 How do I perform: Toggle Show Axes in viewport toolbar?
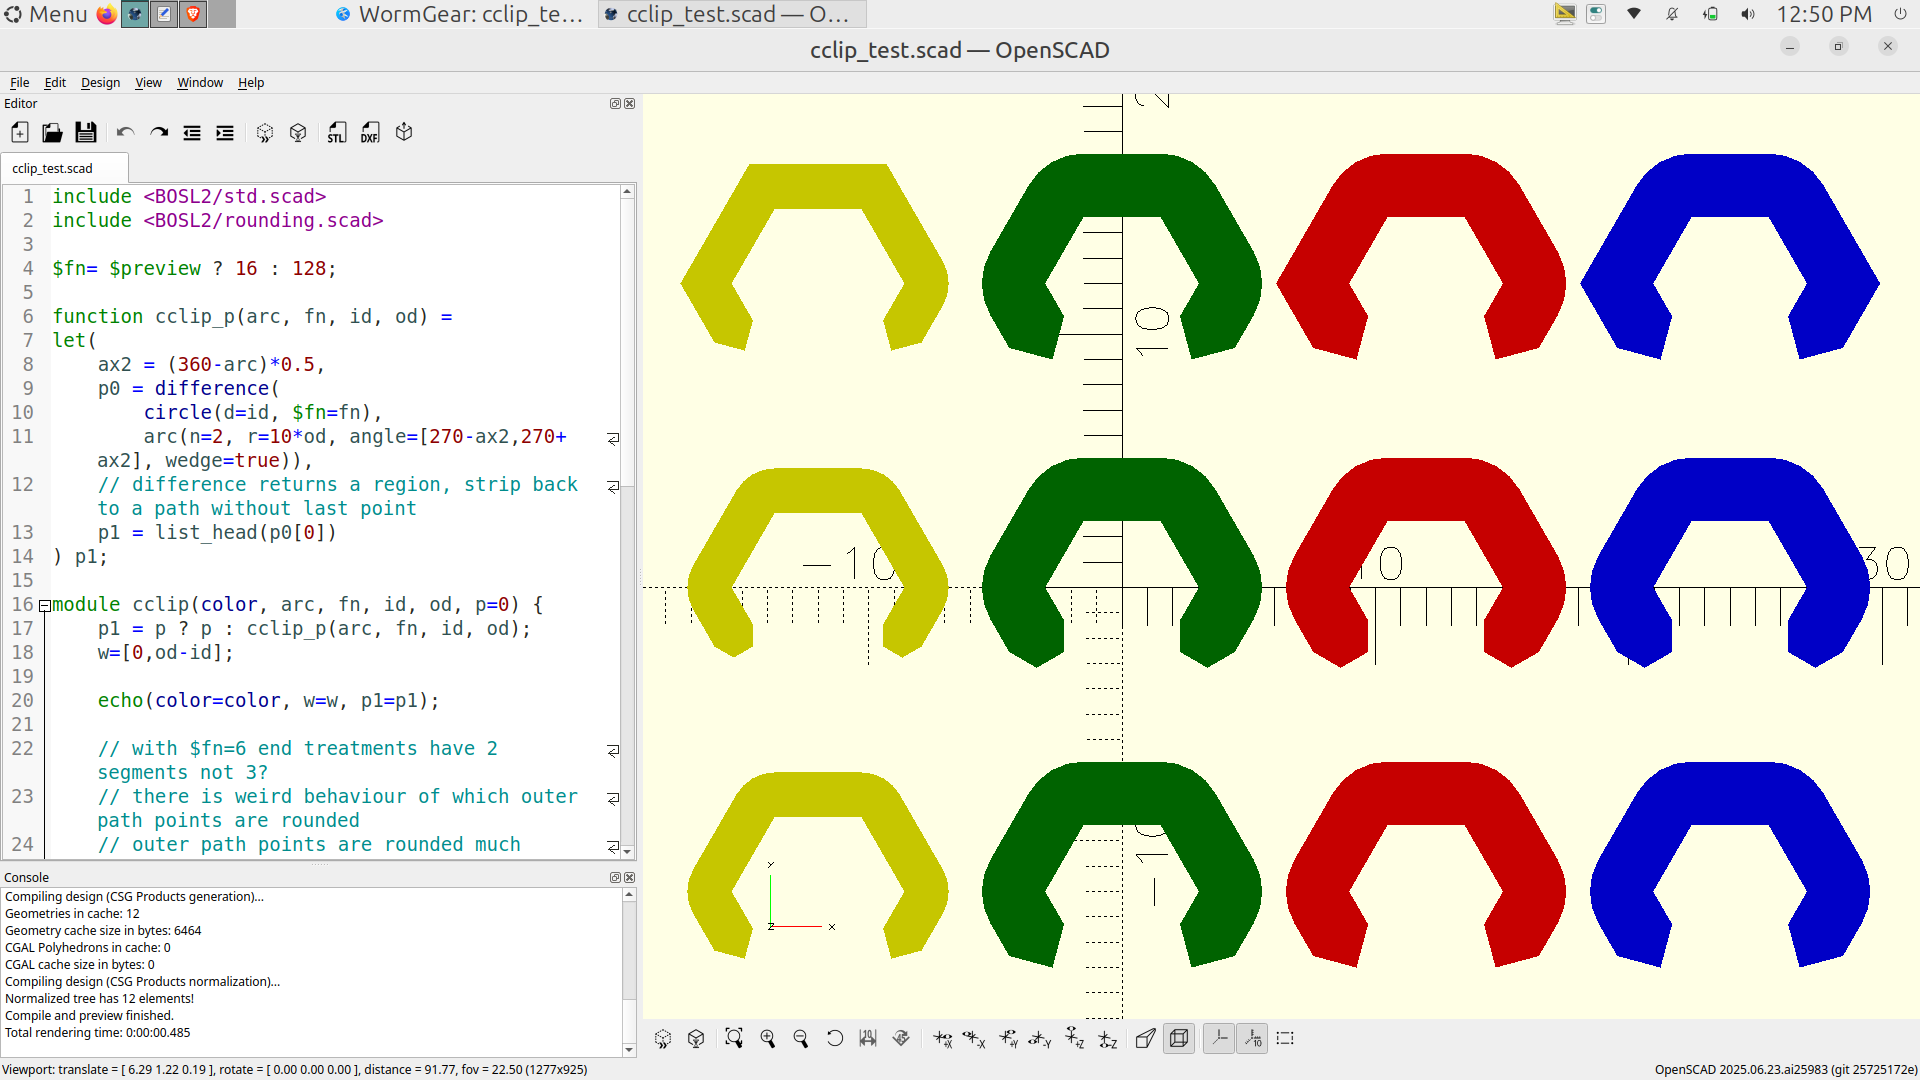pyautogui.click(x=1219, y=1039)
